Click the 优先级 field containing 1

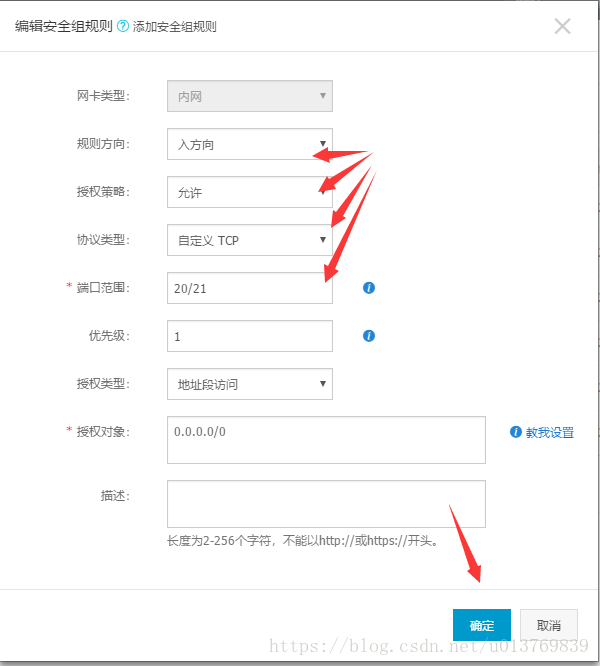click(x=250, y=336)
